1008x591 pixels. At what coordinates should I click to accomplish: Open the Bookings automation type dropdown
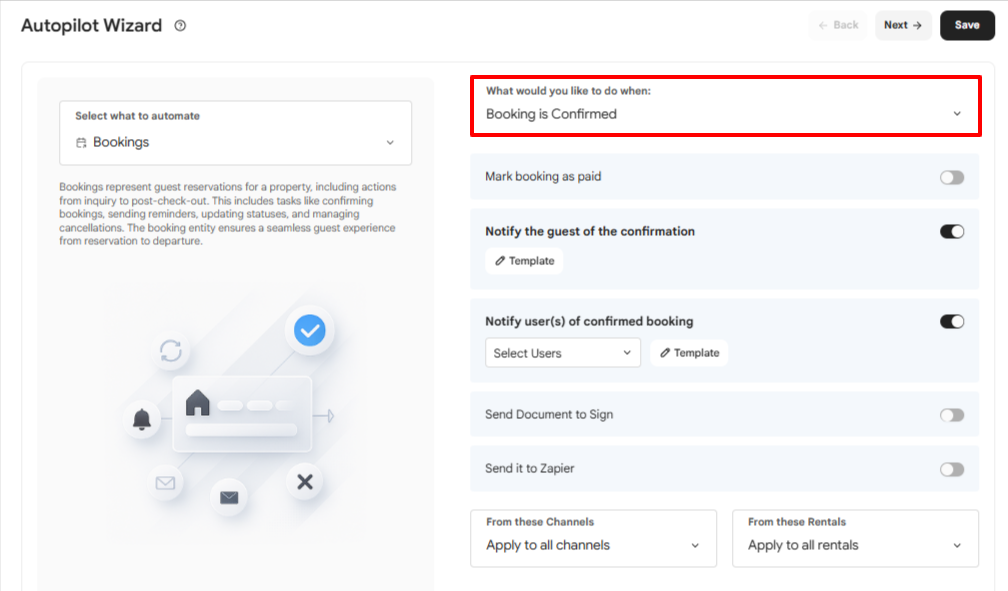[235, 133]
